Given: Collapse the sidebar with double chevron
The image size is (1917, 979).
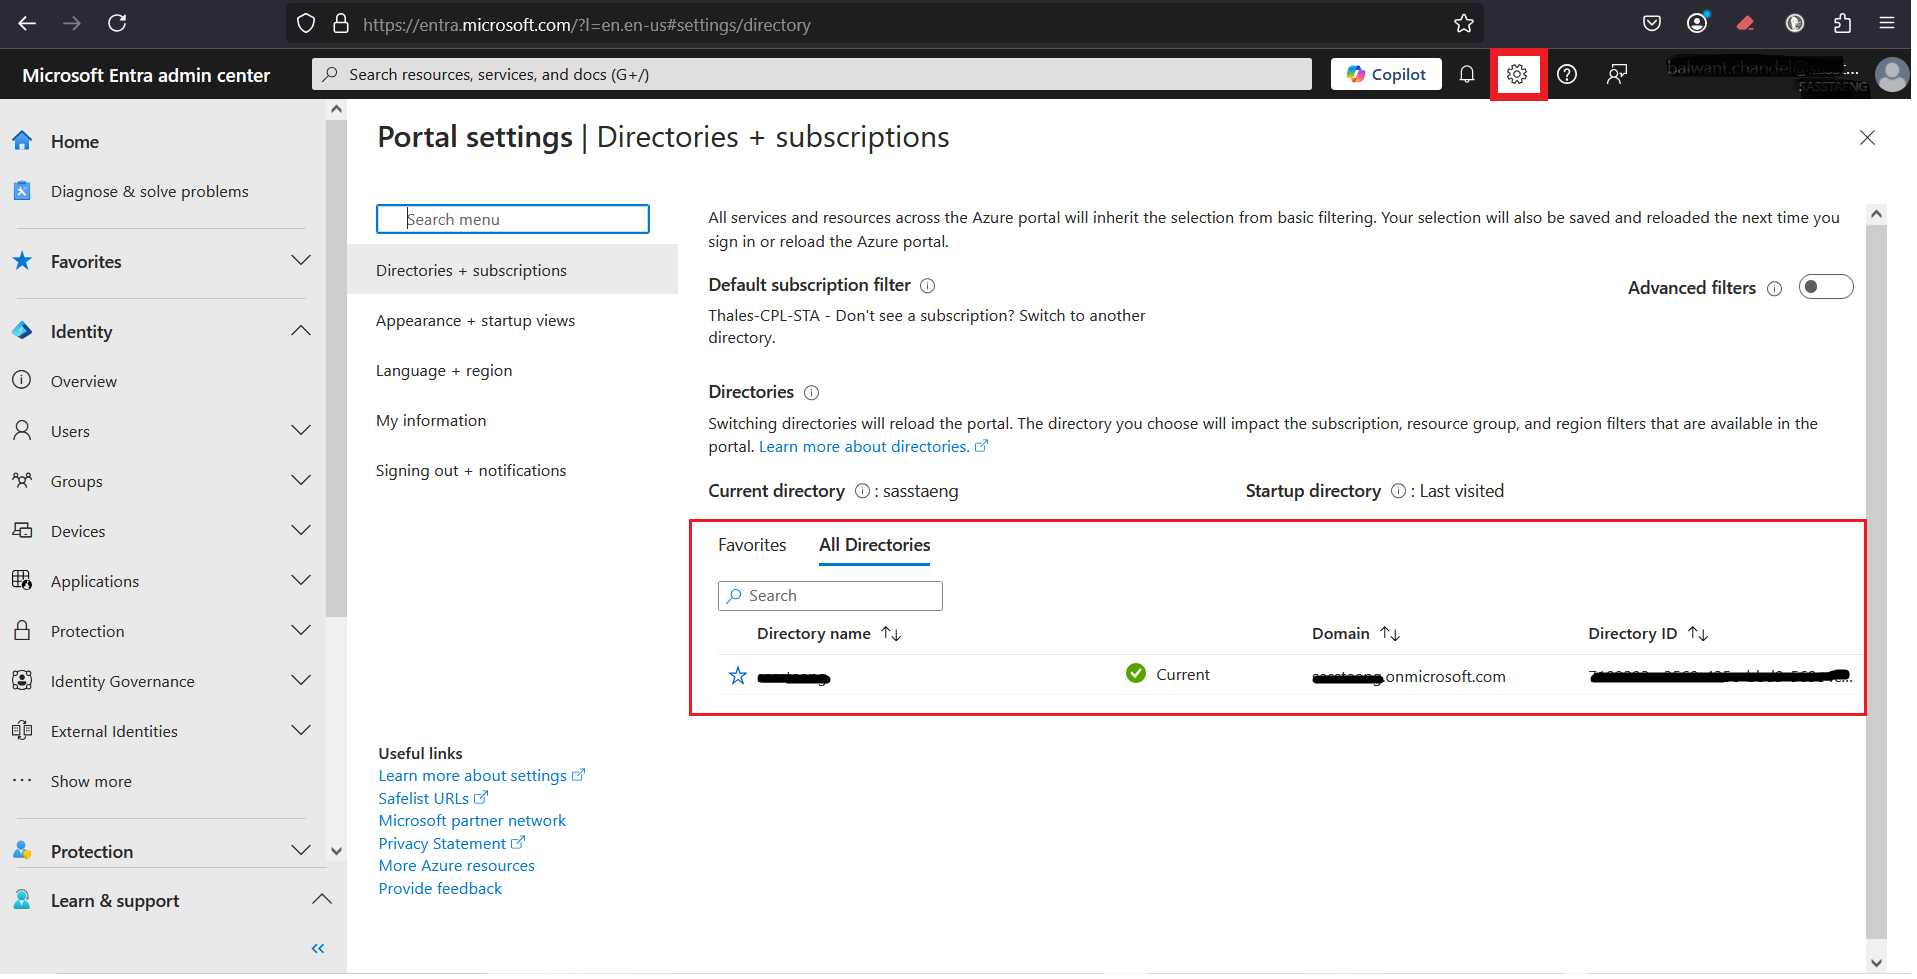Looking at the screenshot, I should pyautogui.click(x=318, y=948).
